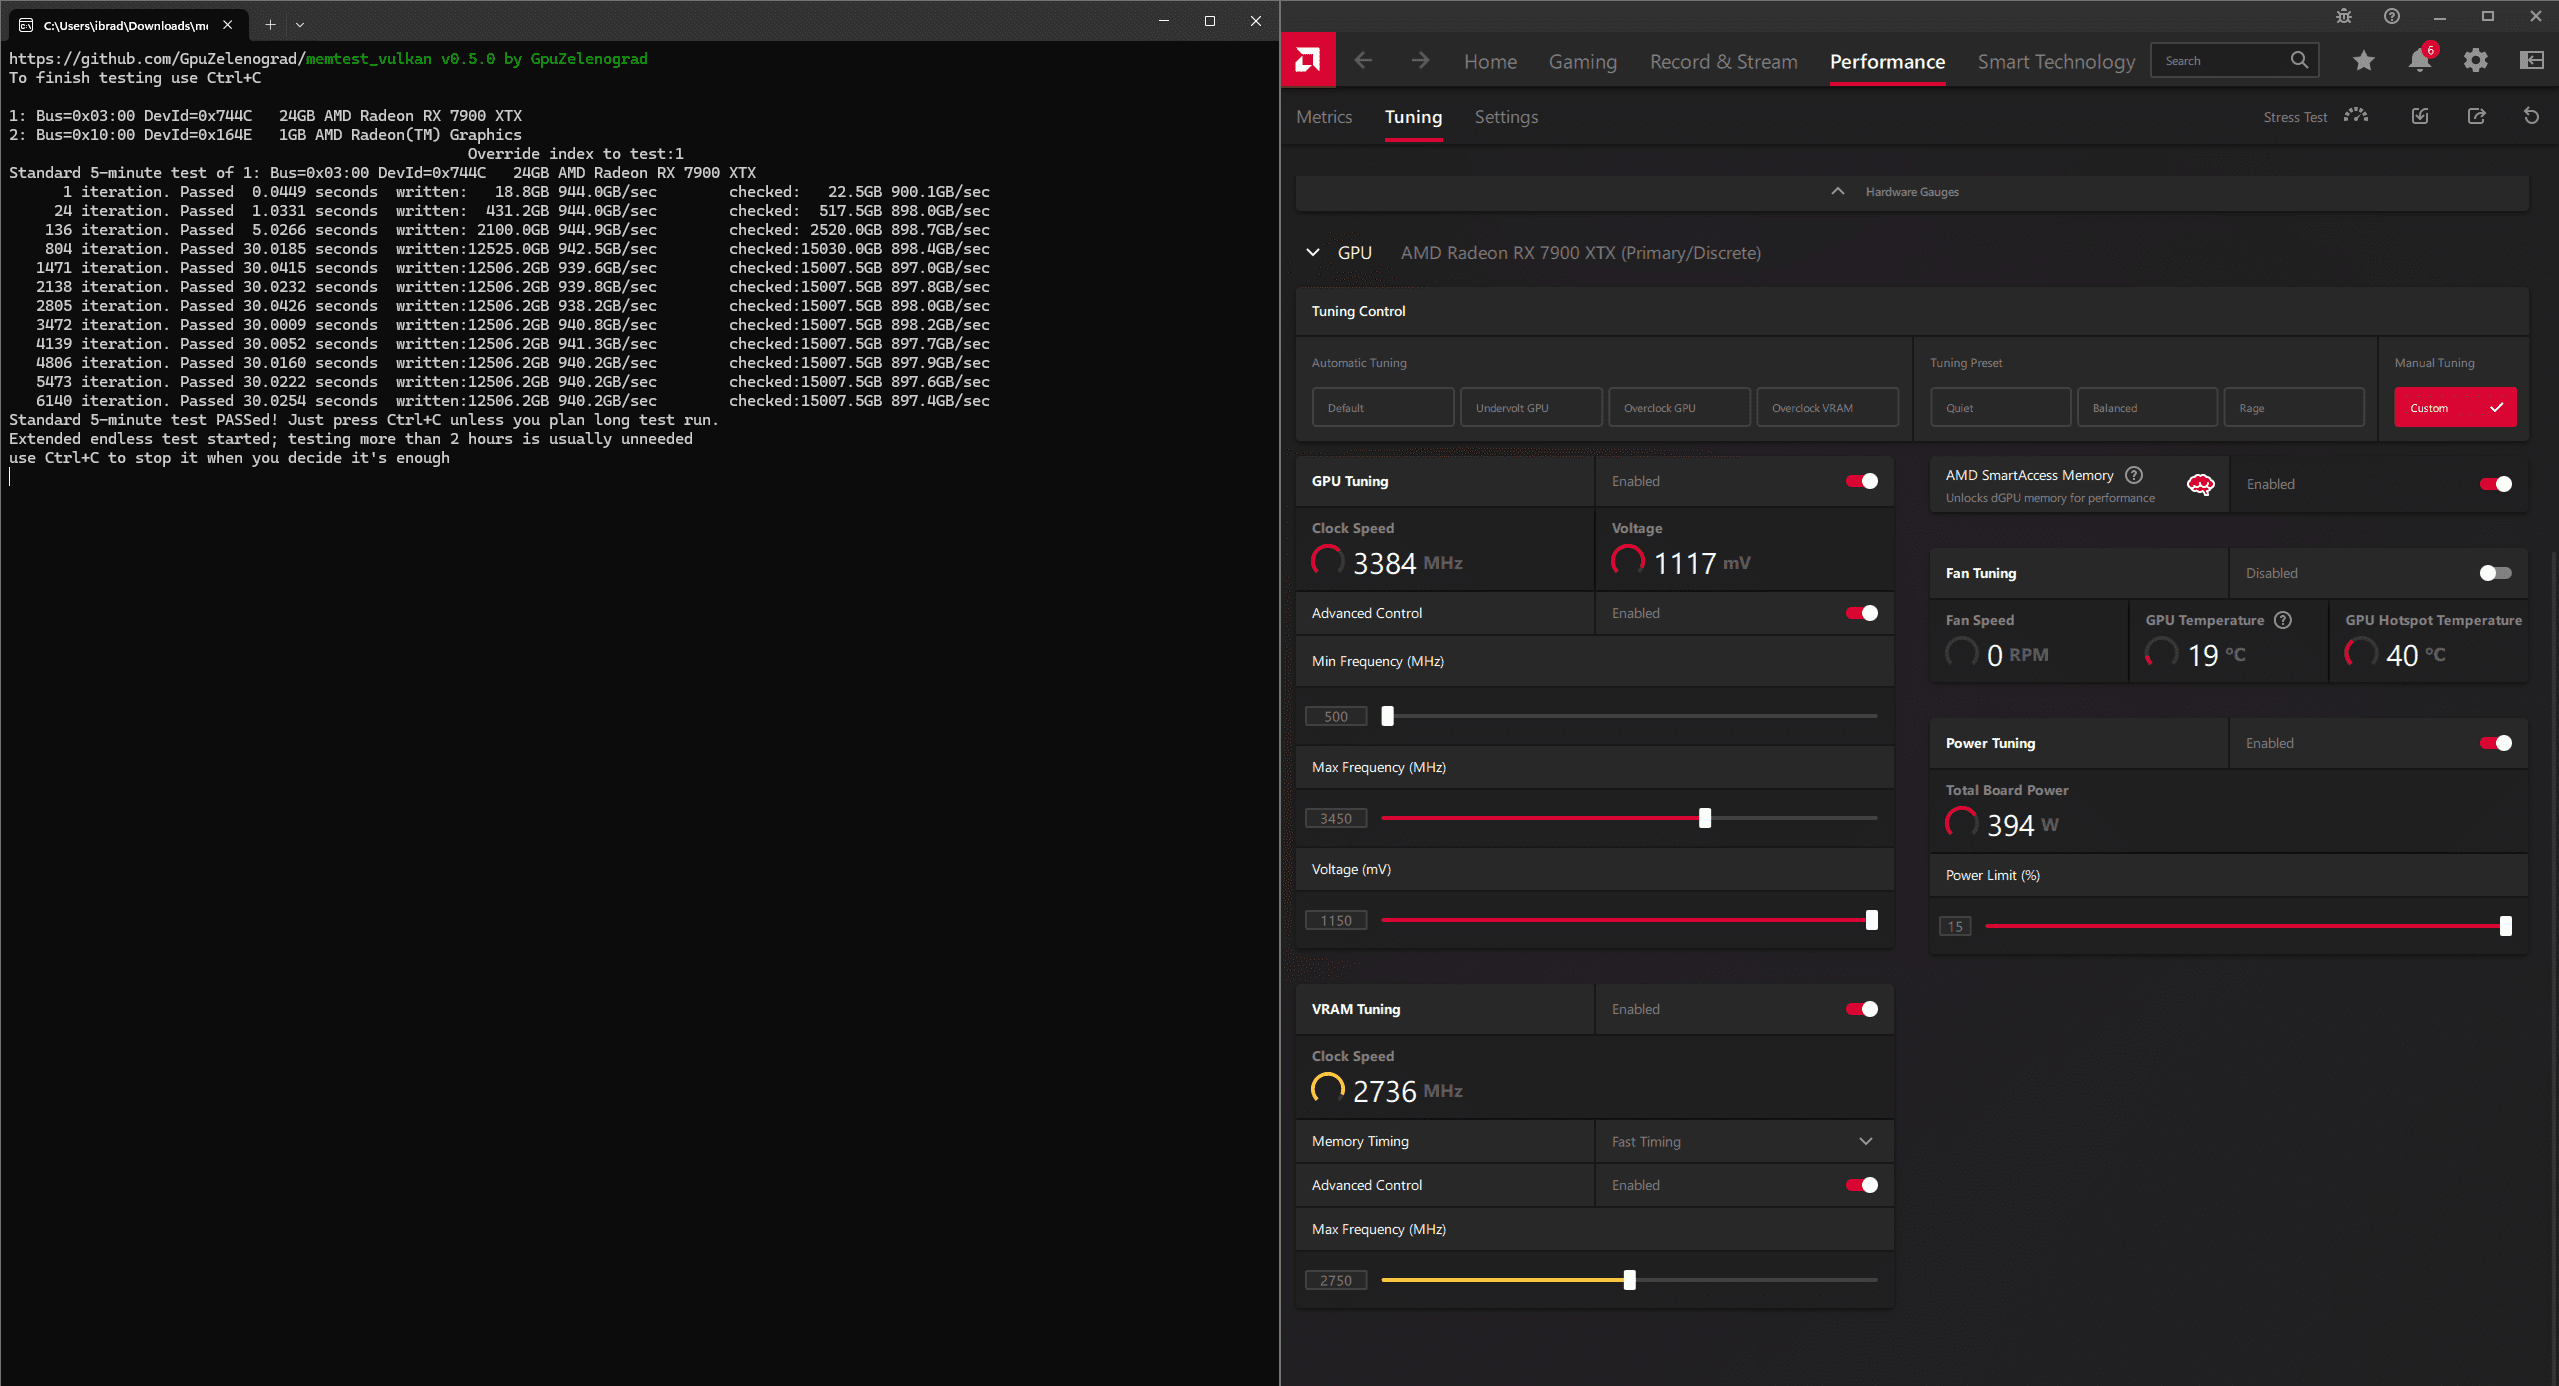
Task: Open Memory Timing dropdown
Action: pos(1744,1141)
